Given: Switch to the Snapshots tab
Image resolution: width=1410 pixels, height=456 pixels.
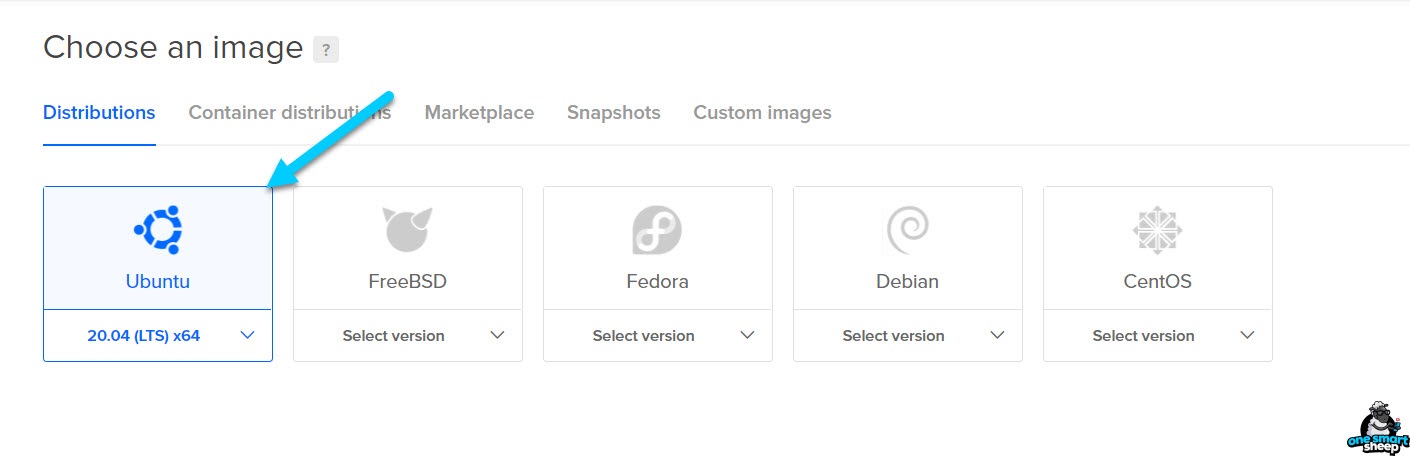Looking at the screenshot, I should tap(614, 113).
